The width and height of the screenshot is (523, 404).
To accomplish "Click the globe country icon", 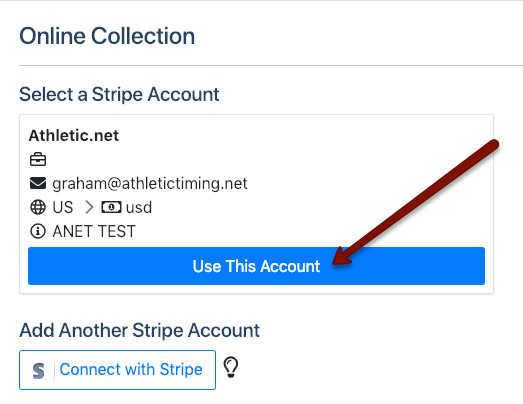I will (x=38, y=207).
